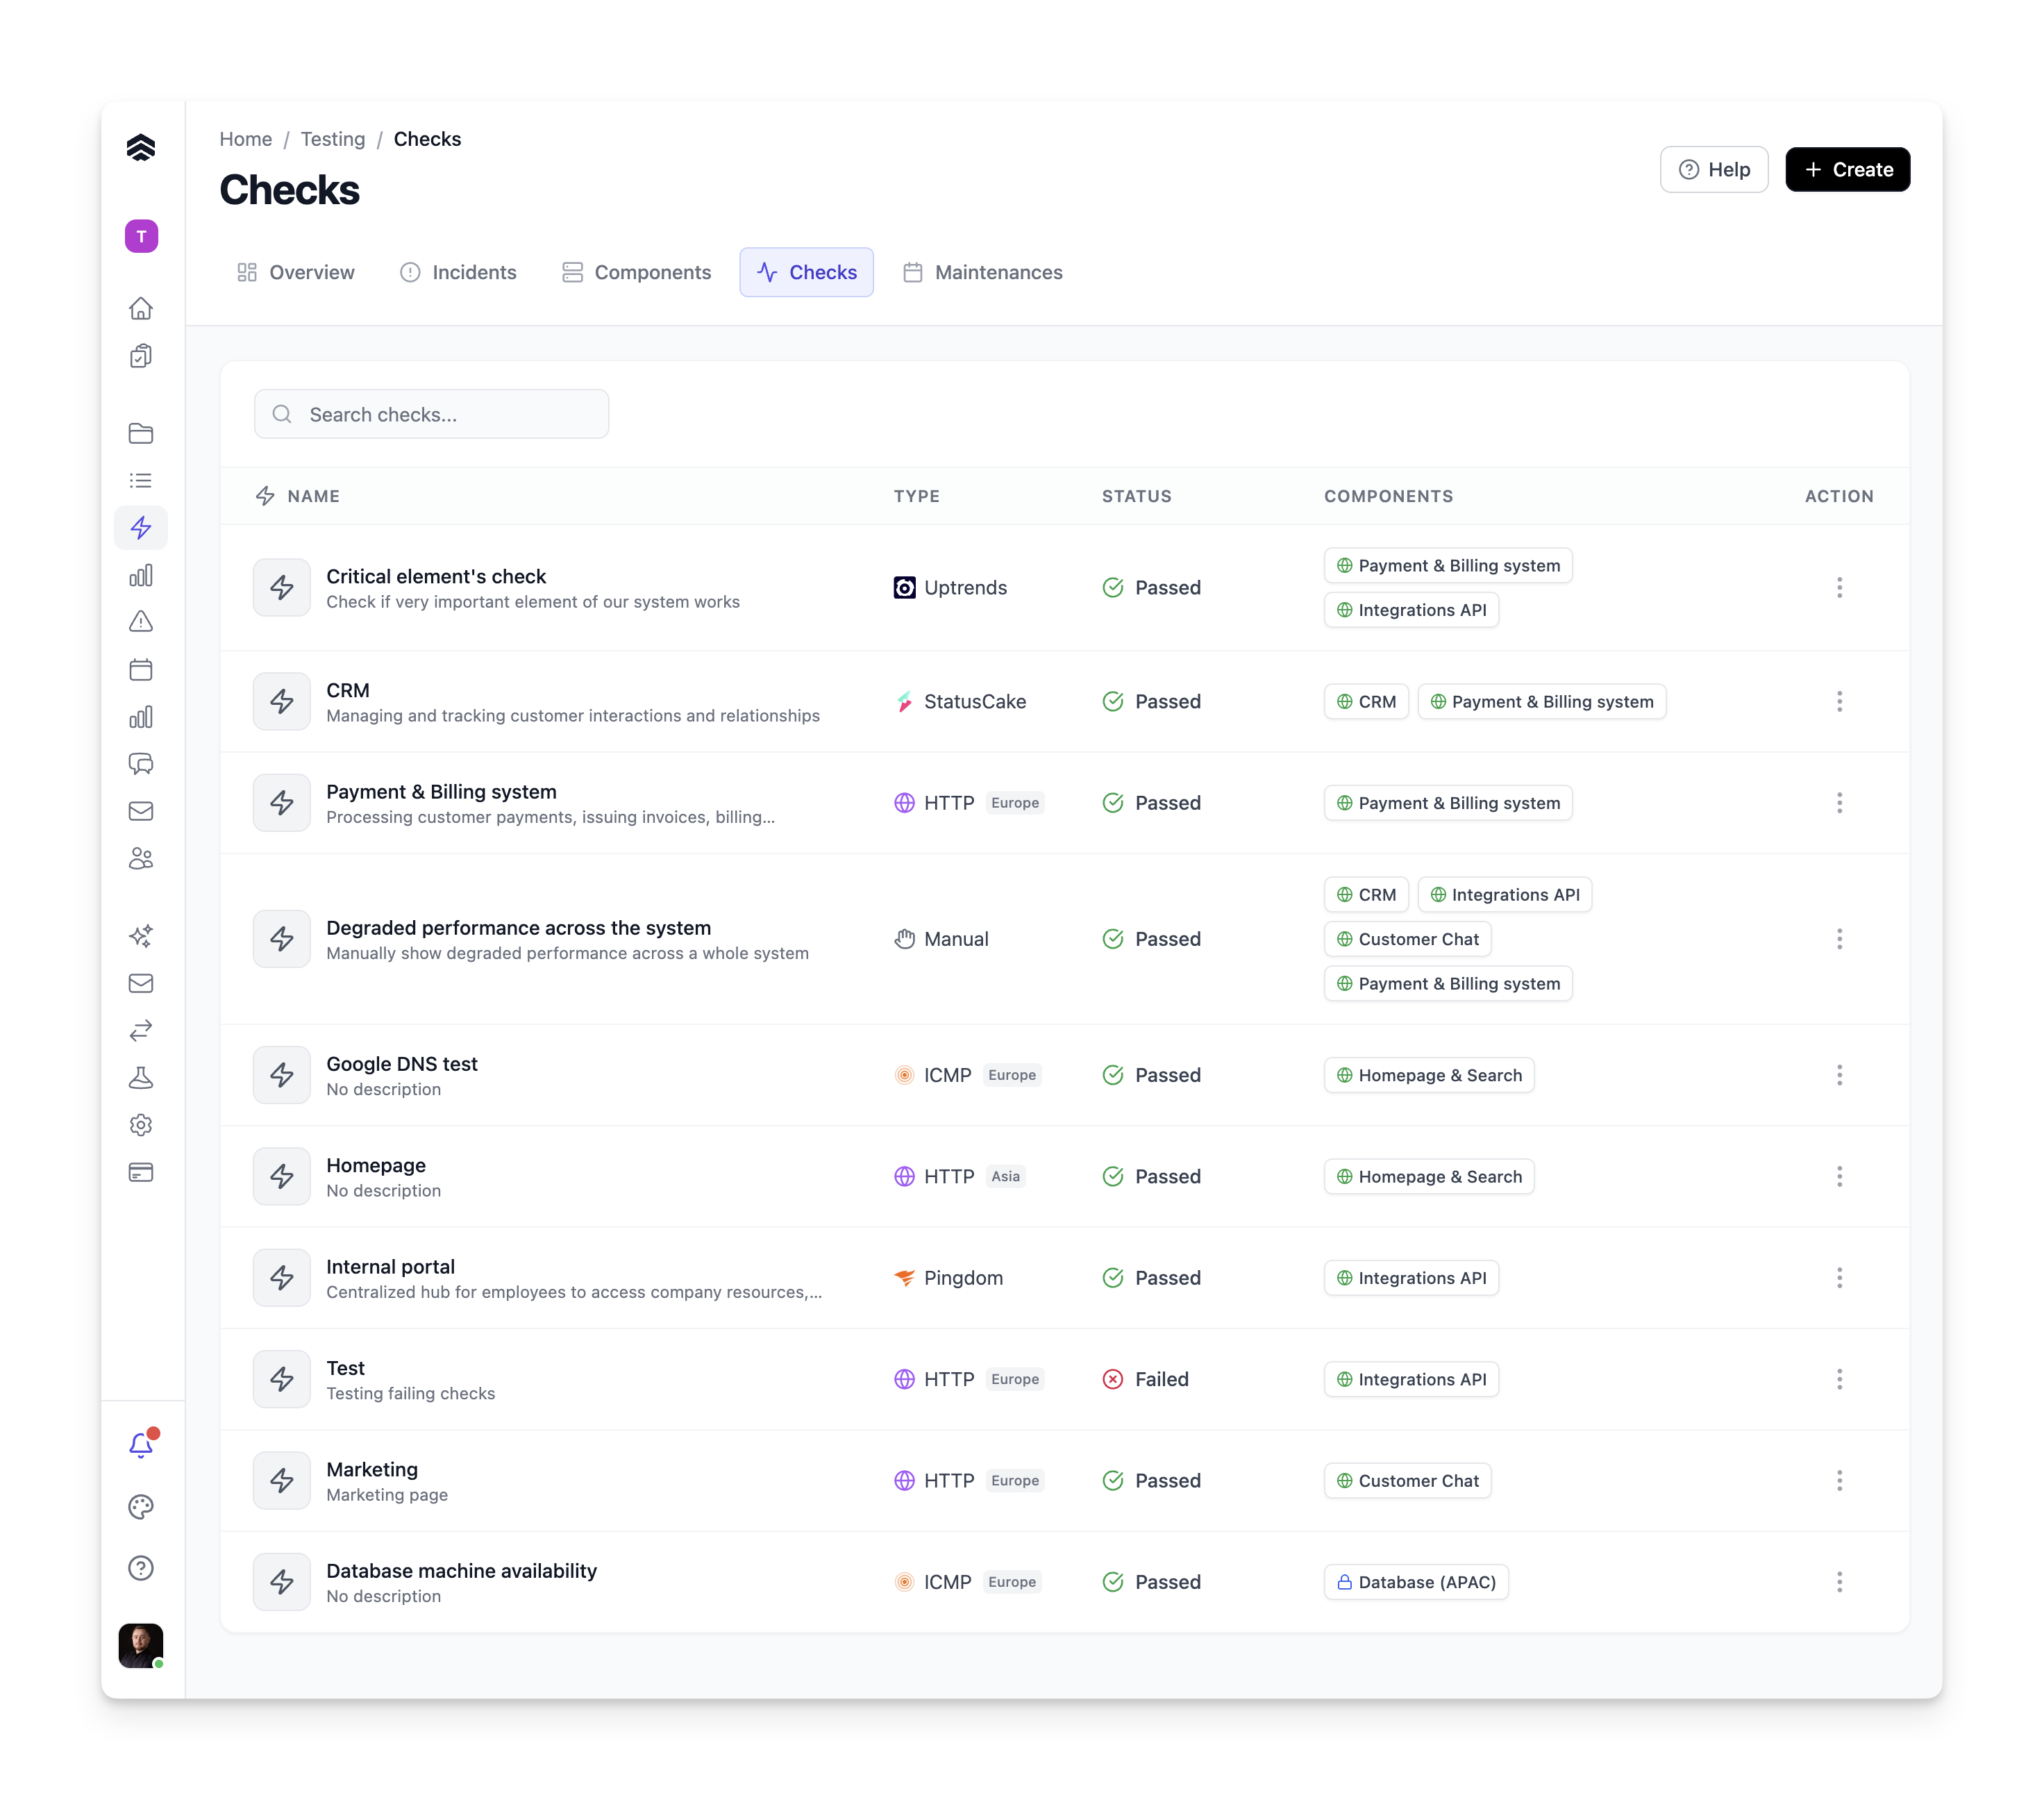Click the search checks input field
Viewport: 2044px width, 1800px height.
pos(432,414)
